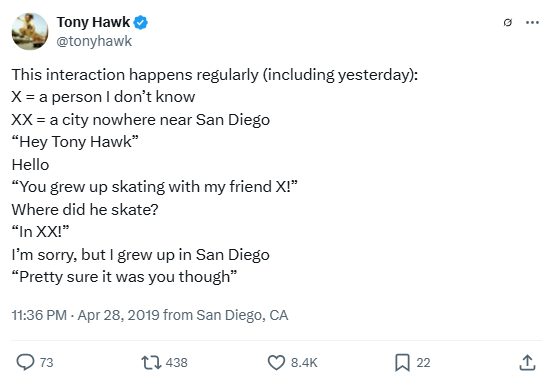Click the Apr 28, 2019 date

pos(119,315)
